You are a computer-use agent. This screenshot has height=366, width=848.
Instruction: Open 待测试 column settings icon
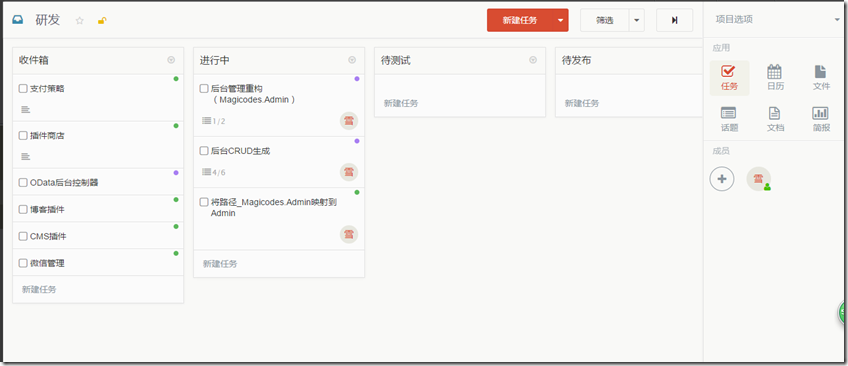click(x=533, y=60)
